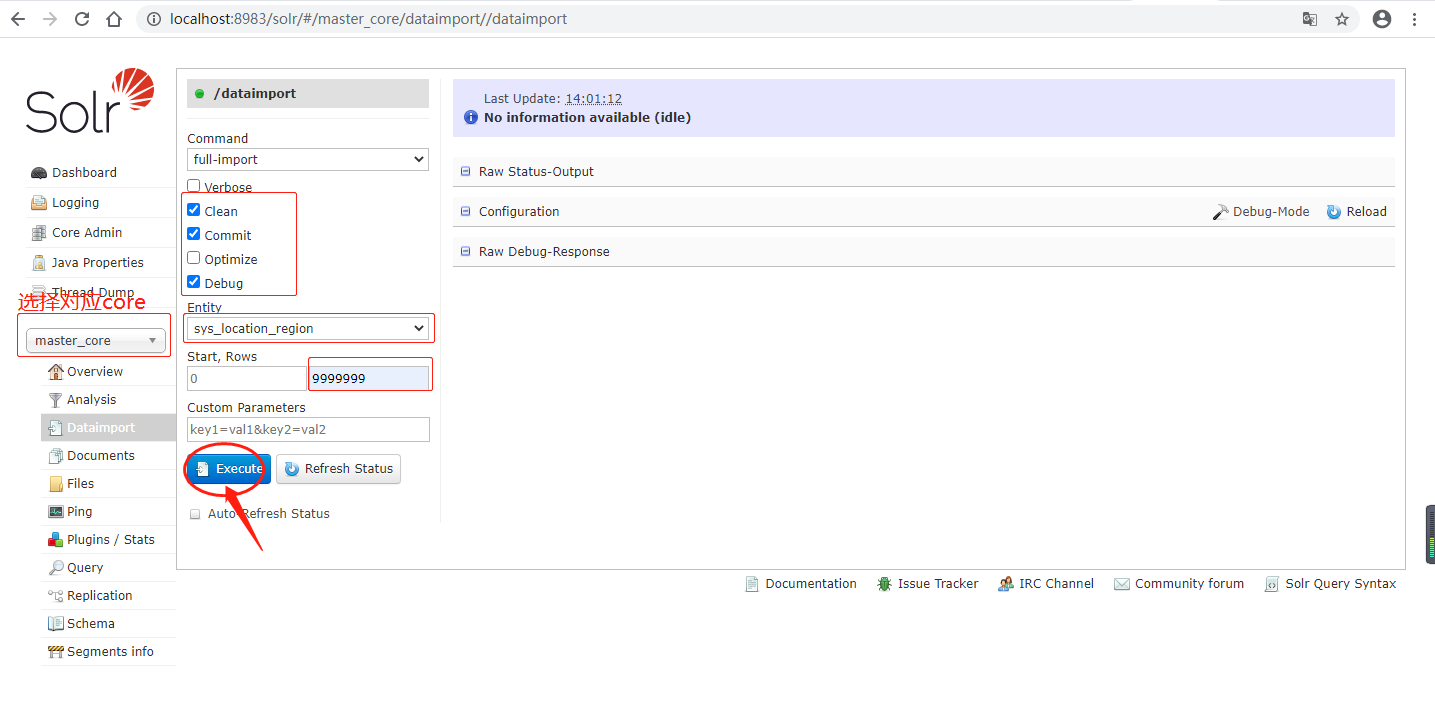Enable the Verbose checkbox
The height and width of the screenshot is (703, 1435).
pos(194,186)
